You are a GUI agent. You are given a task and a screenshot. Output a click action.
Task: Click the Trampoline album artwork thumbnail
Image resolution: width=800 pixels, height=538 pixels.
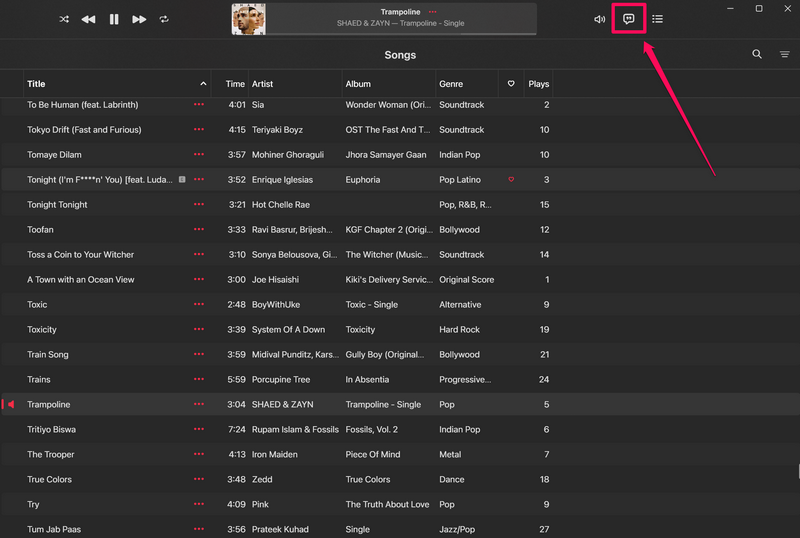pyautogui.click(x=249, y=19)
